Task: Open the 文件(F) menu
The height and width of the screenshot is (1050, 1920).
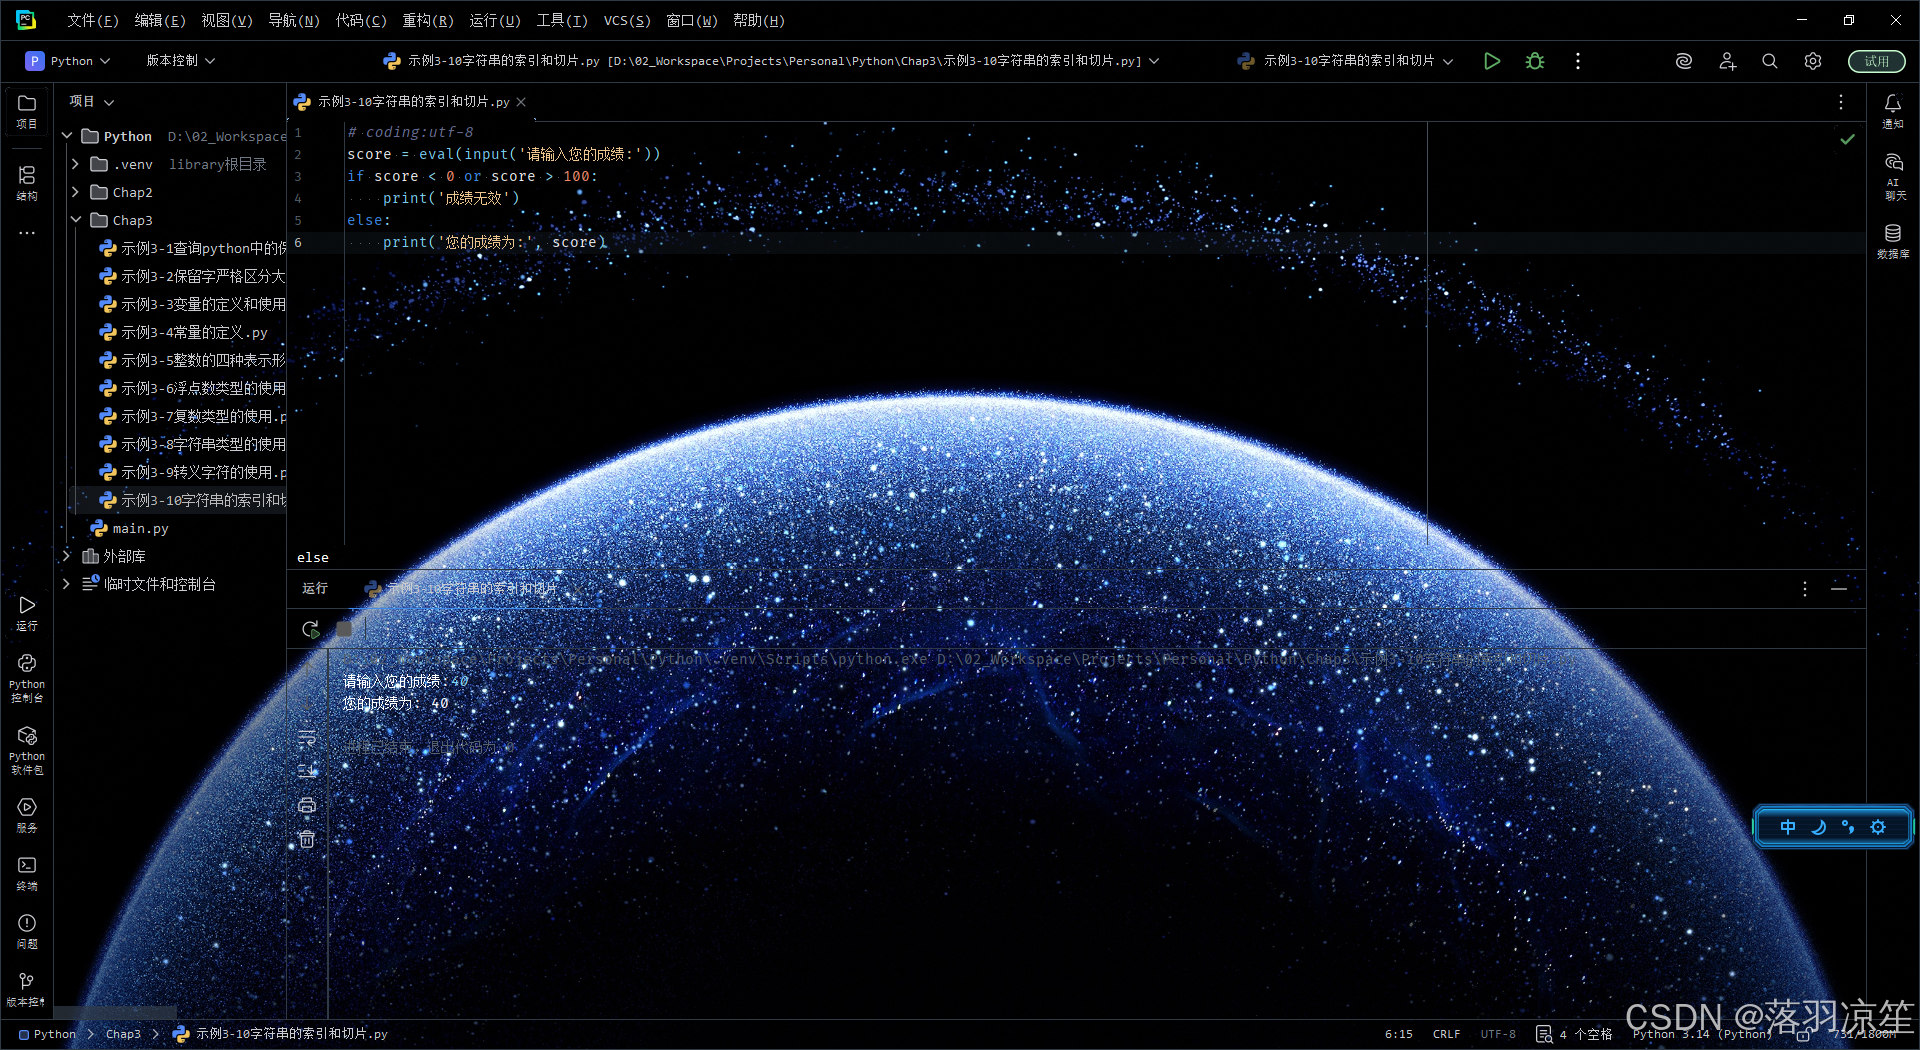Action: pos(93,20)
